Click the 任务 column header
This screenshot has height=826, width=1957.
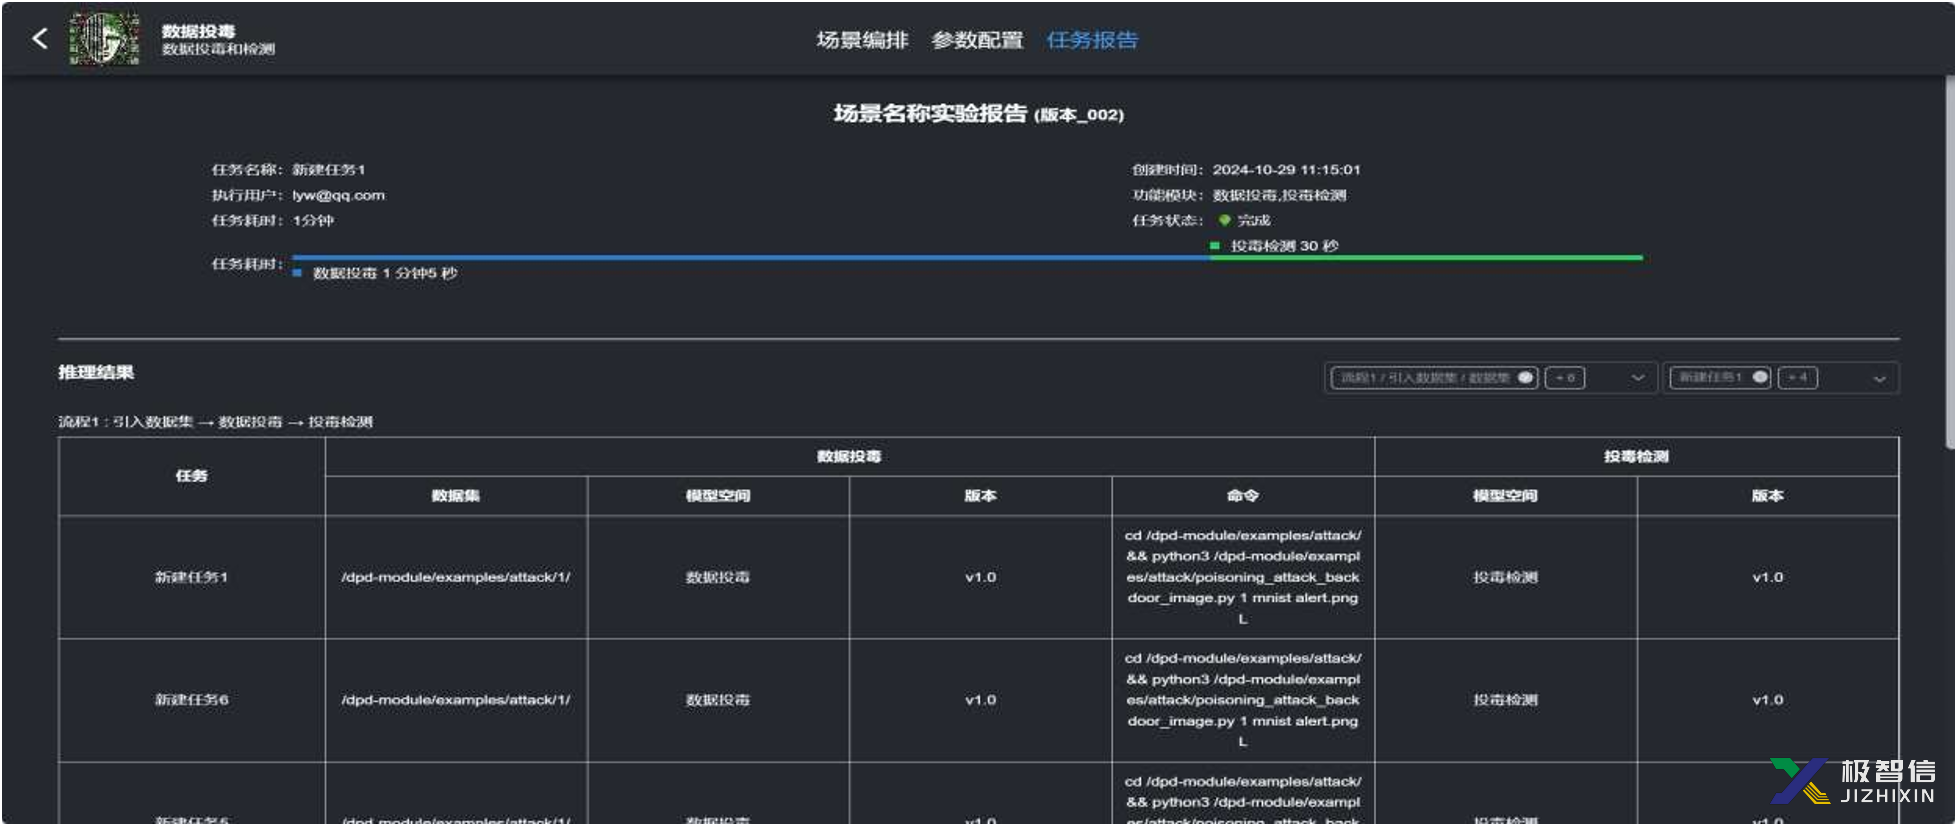click(192, 476)
